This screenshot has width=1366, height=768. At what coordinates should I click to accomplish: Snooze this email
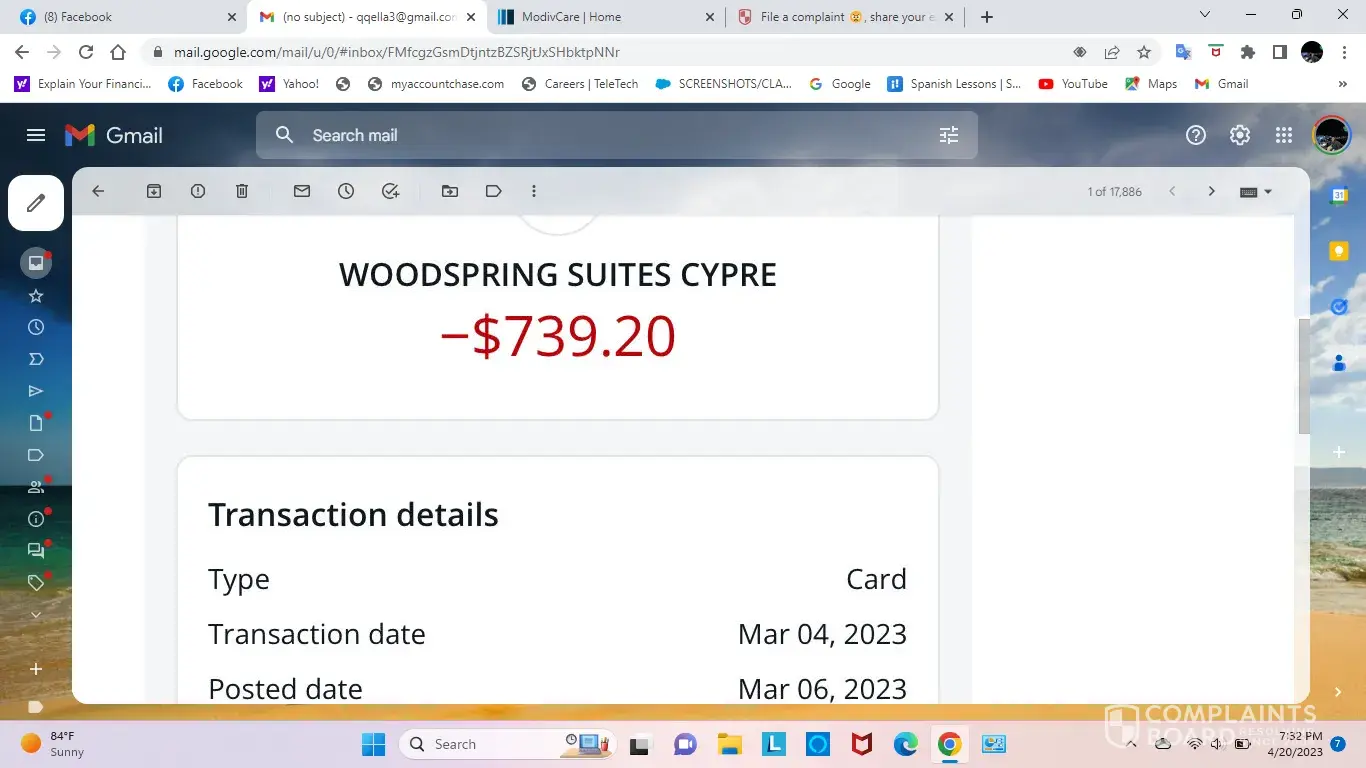click(346, 191)
